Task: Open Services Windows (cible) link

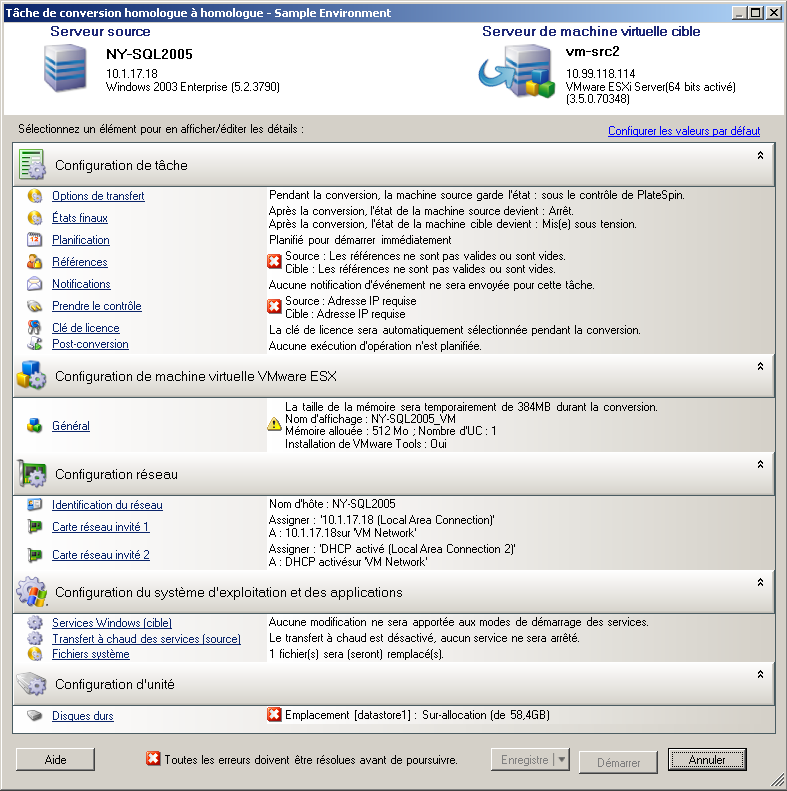Action: [x=112, y=623]
